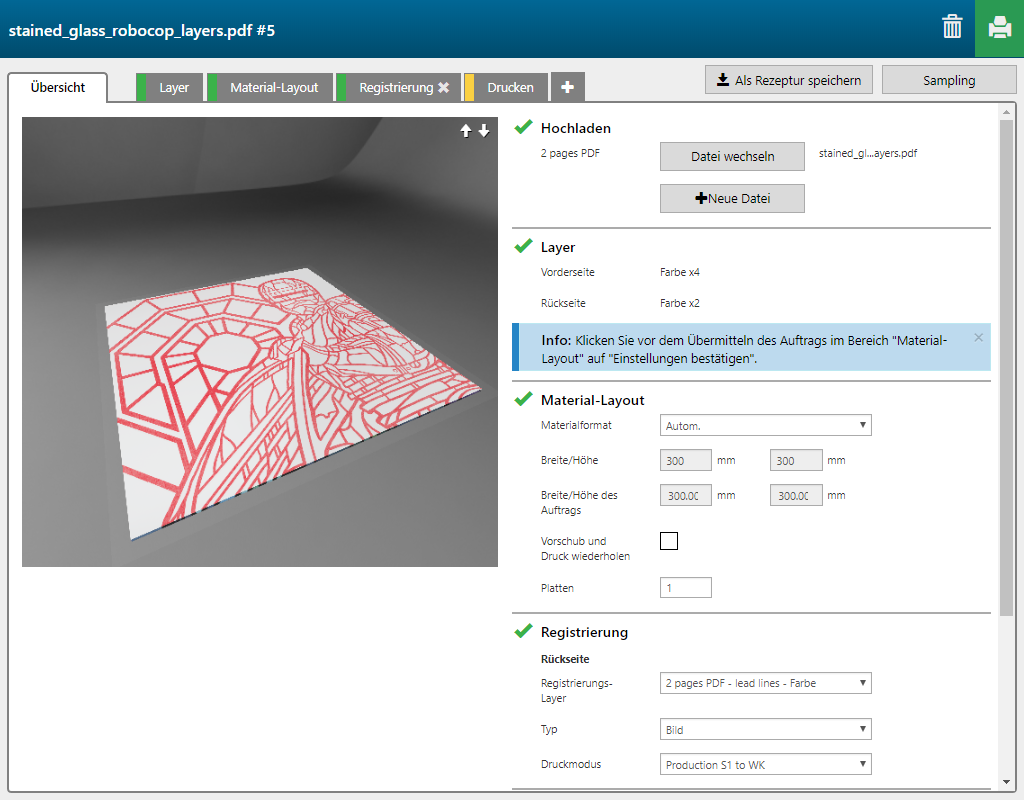Click the Sampling button
1024x800 pixels.
point(949,80)
